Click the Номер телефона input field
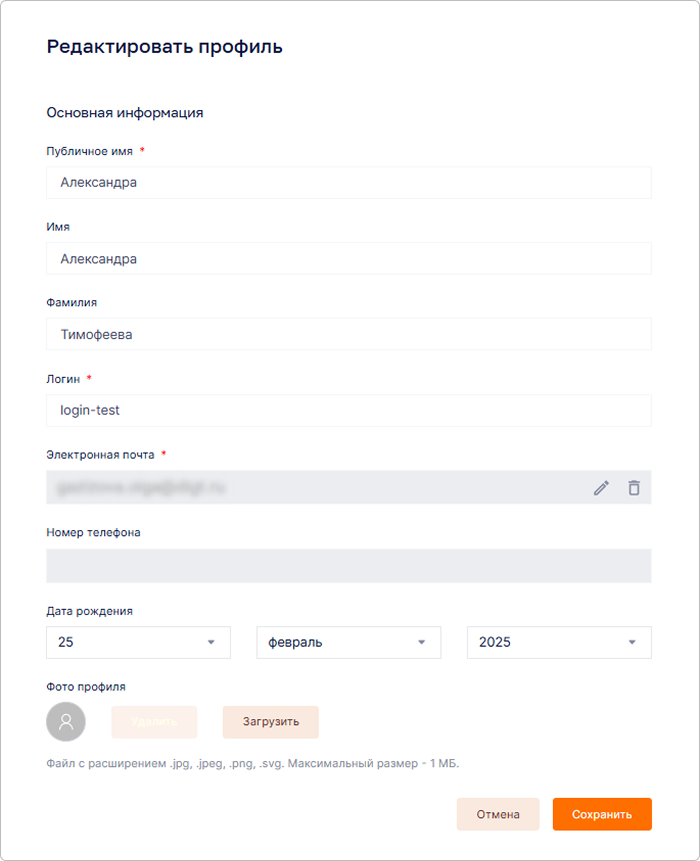The width and height of the screenshot is (700, 861). (x=349, y=566)
